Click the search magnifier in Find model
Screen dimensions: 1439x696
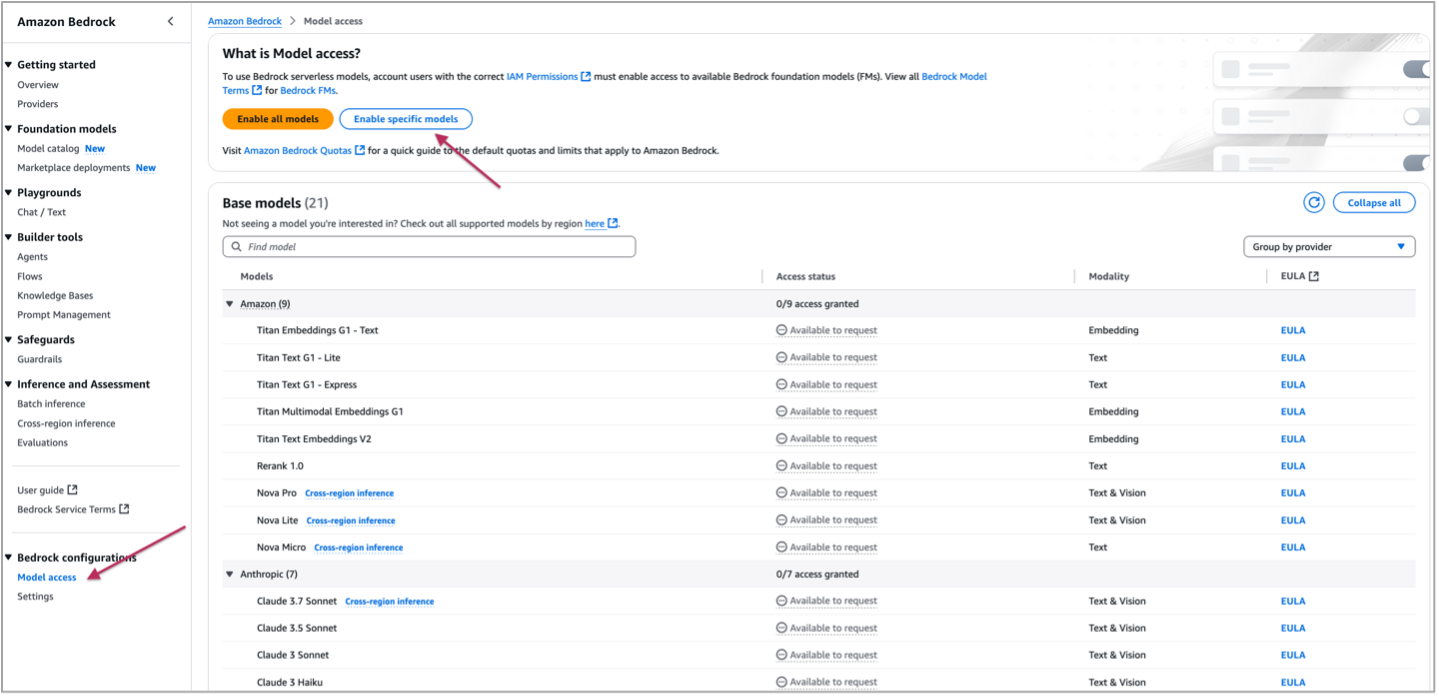point(237,247)
